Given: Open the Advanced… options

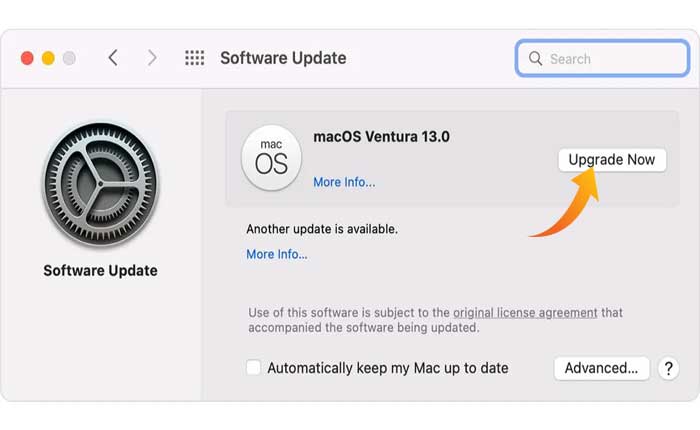Looking at the screenshot, I should [x=601, y=368].
